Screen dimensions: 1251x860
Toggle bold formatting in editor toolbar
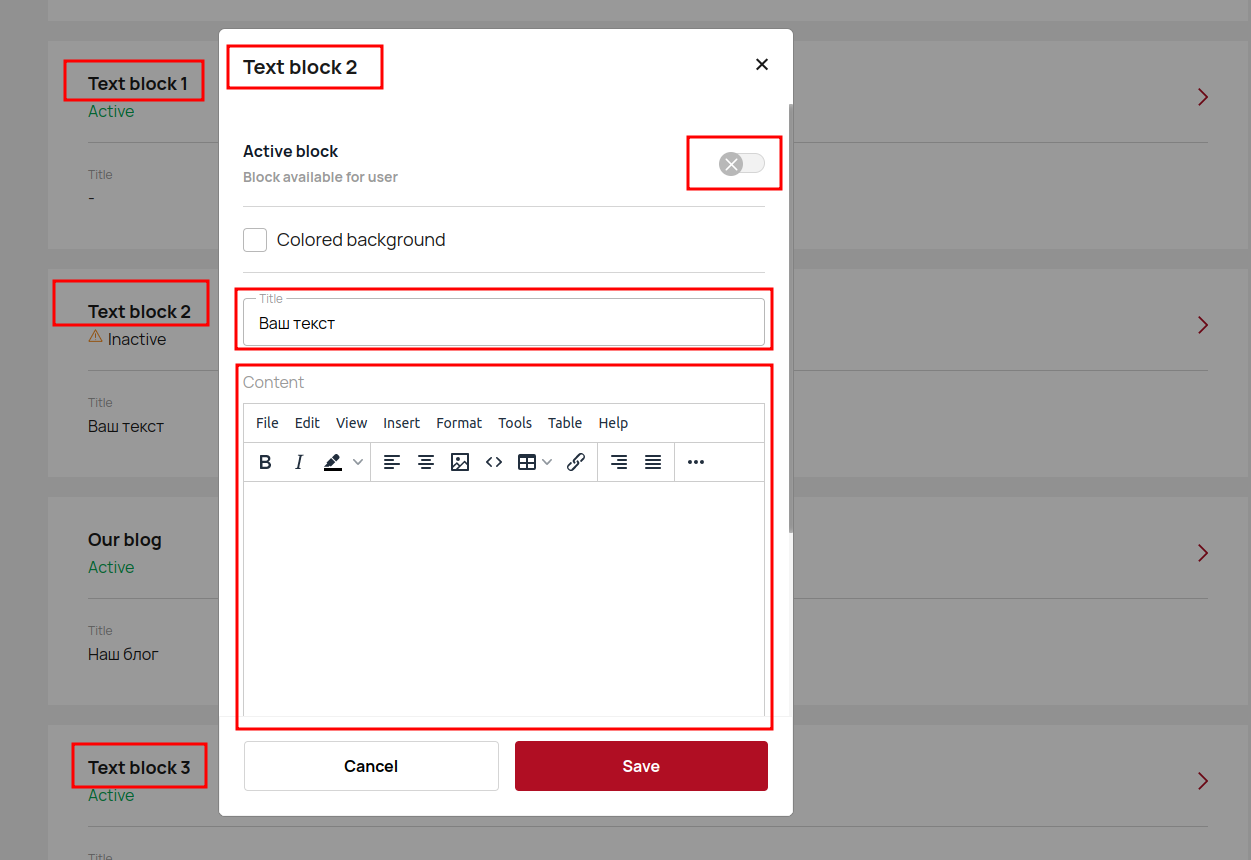[265, 462]
